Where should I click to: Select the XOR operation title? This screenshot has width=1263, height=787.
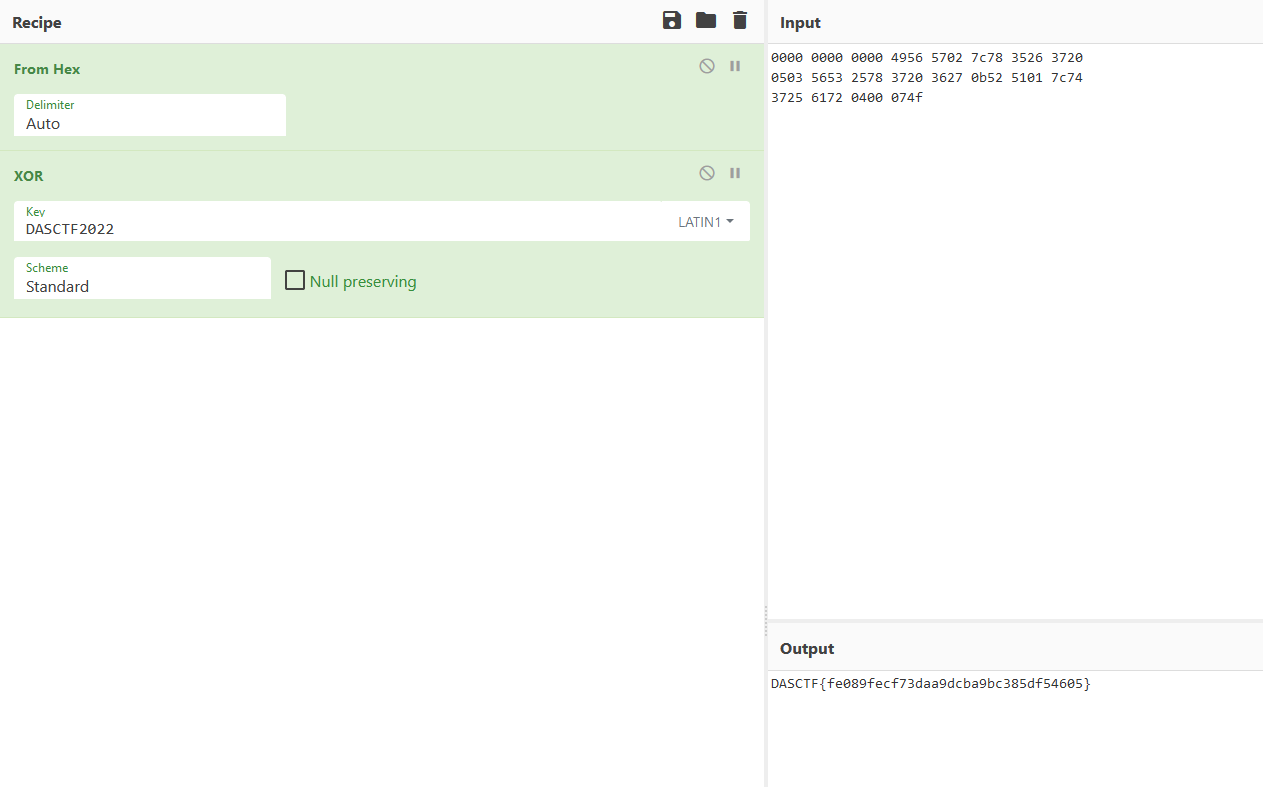pyautogui.click(x=29, y=176)
